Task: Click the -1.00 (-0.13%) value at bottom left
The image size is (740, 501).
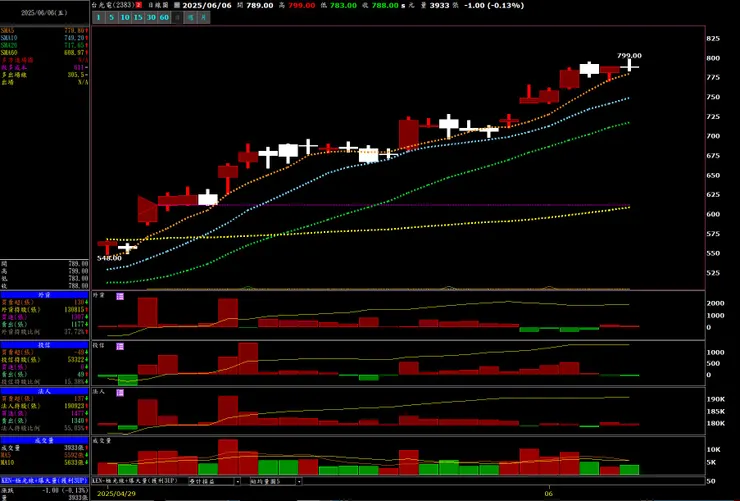Action: coord(64,490)
